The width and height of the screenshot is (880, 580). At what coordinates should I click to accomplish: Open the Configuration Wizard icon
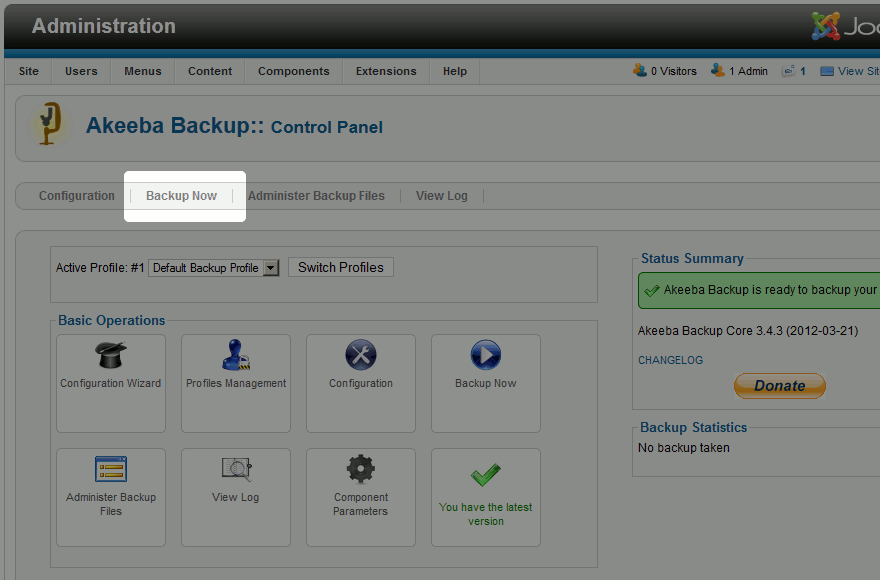point(111,355)
